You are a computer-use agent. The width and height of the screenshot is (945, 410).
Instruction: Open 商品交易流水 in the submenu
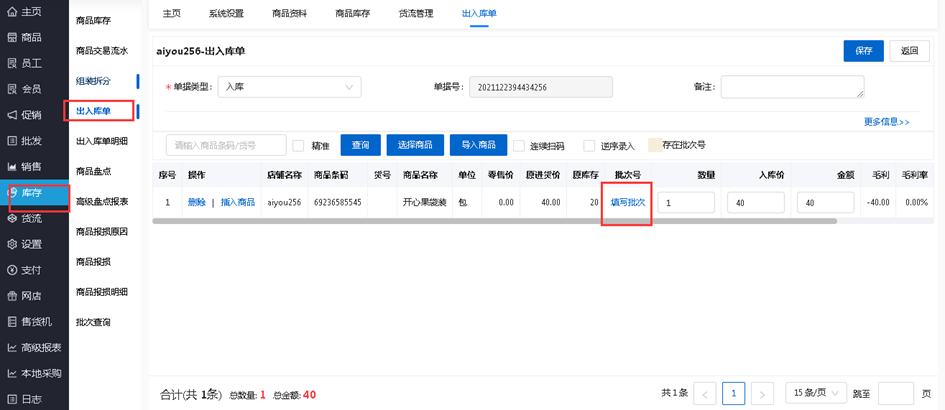102,51
